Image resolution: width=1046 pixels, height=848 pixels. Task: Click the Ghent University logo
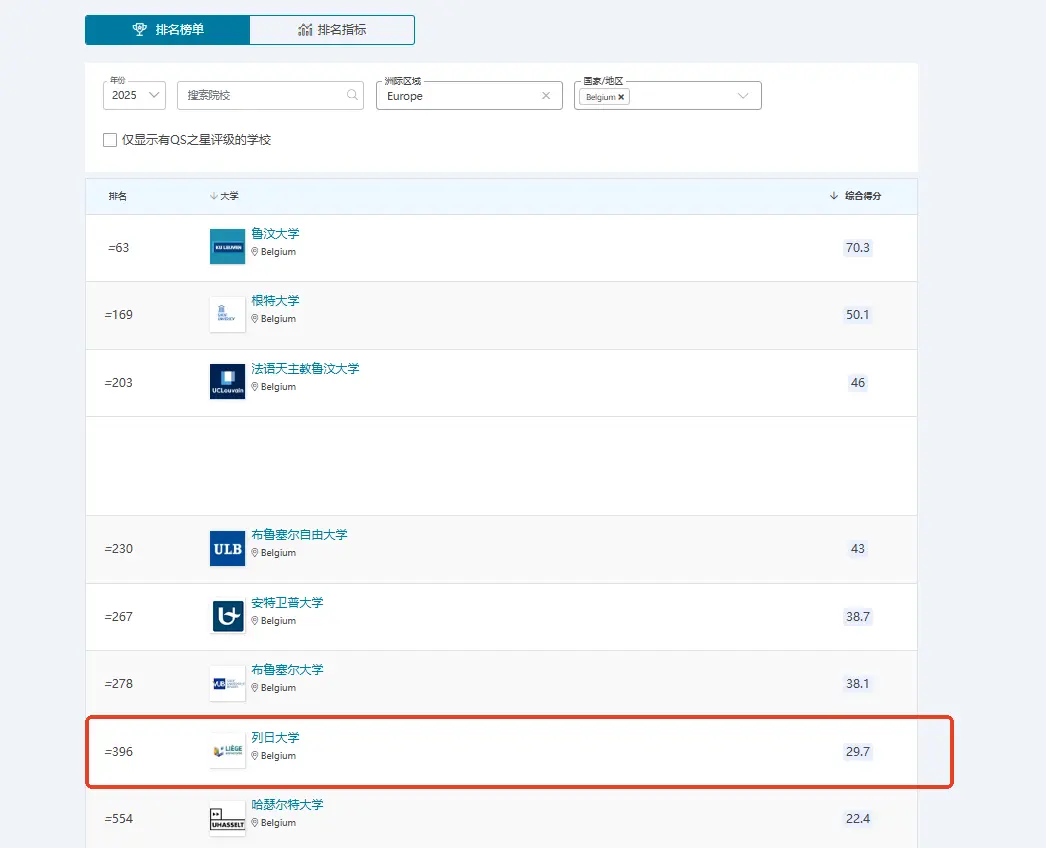click(227, 314)
